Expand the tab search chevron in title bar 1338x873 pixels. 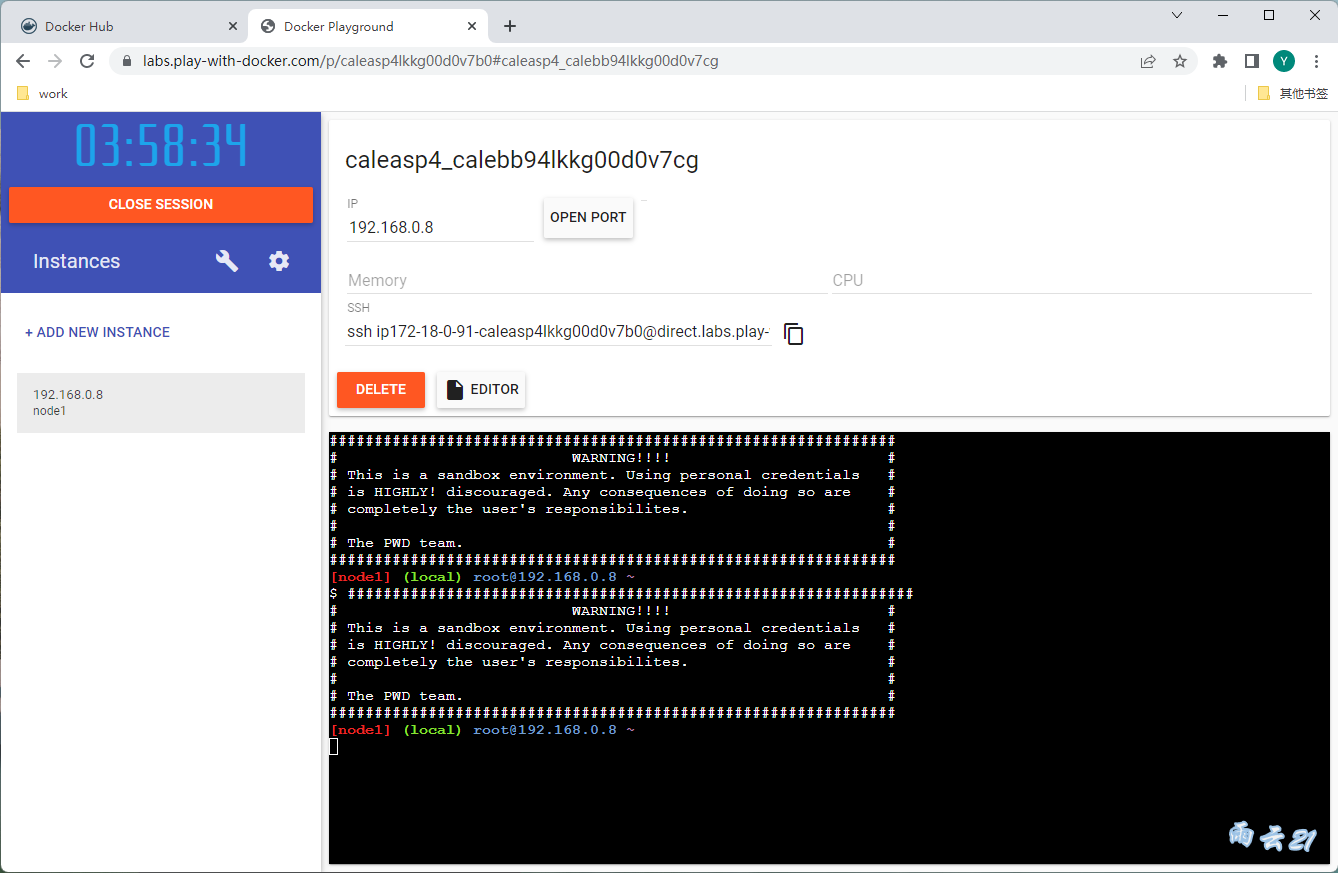coord(1177,15)
